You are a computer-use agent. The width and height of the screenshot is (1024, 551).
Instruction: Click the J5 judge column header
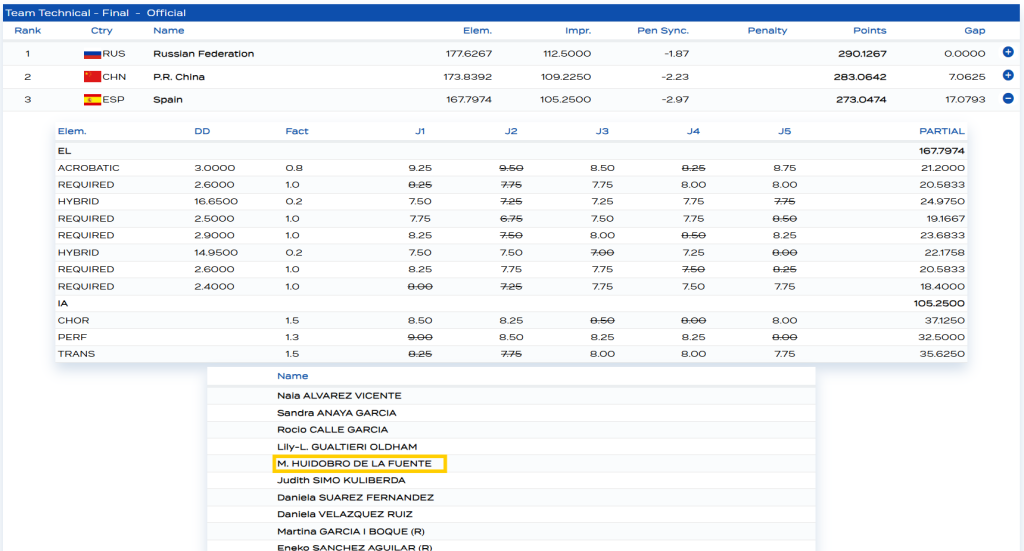pyautogui.click(x=784, y=131)
